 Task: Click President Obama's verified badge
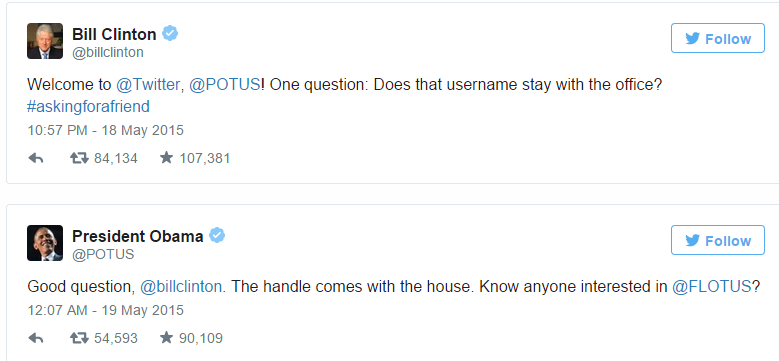[217, 235]
